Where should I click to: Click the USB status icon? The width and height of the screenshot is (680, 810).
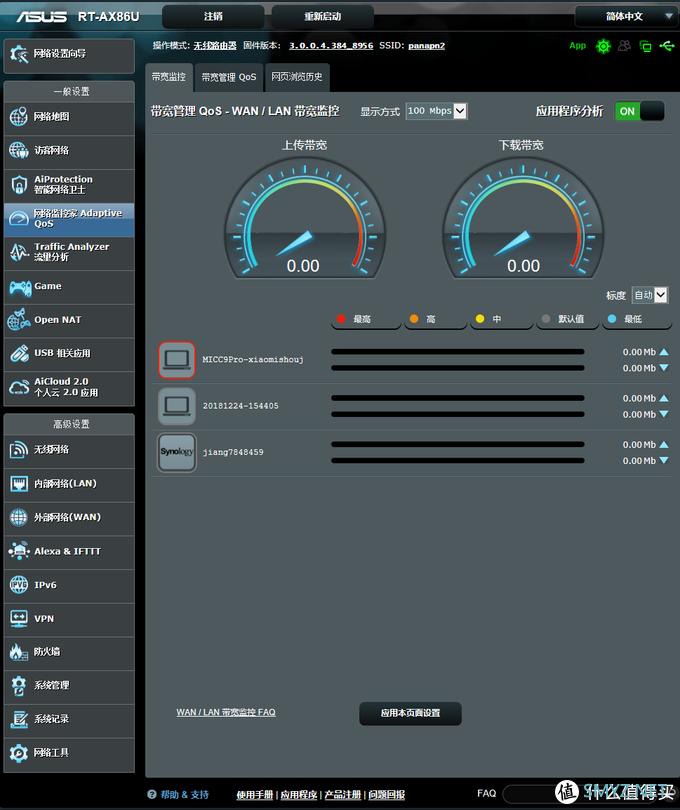667,46
